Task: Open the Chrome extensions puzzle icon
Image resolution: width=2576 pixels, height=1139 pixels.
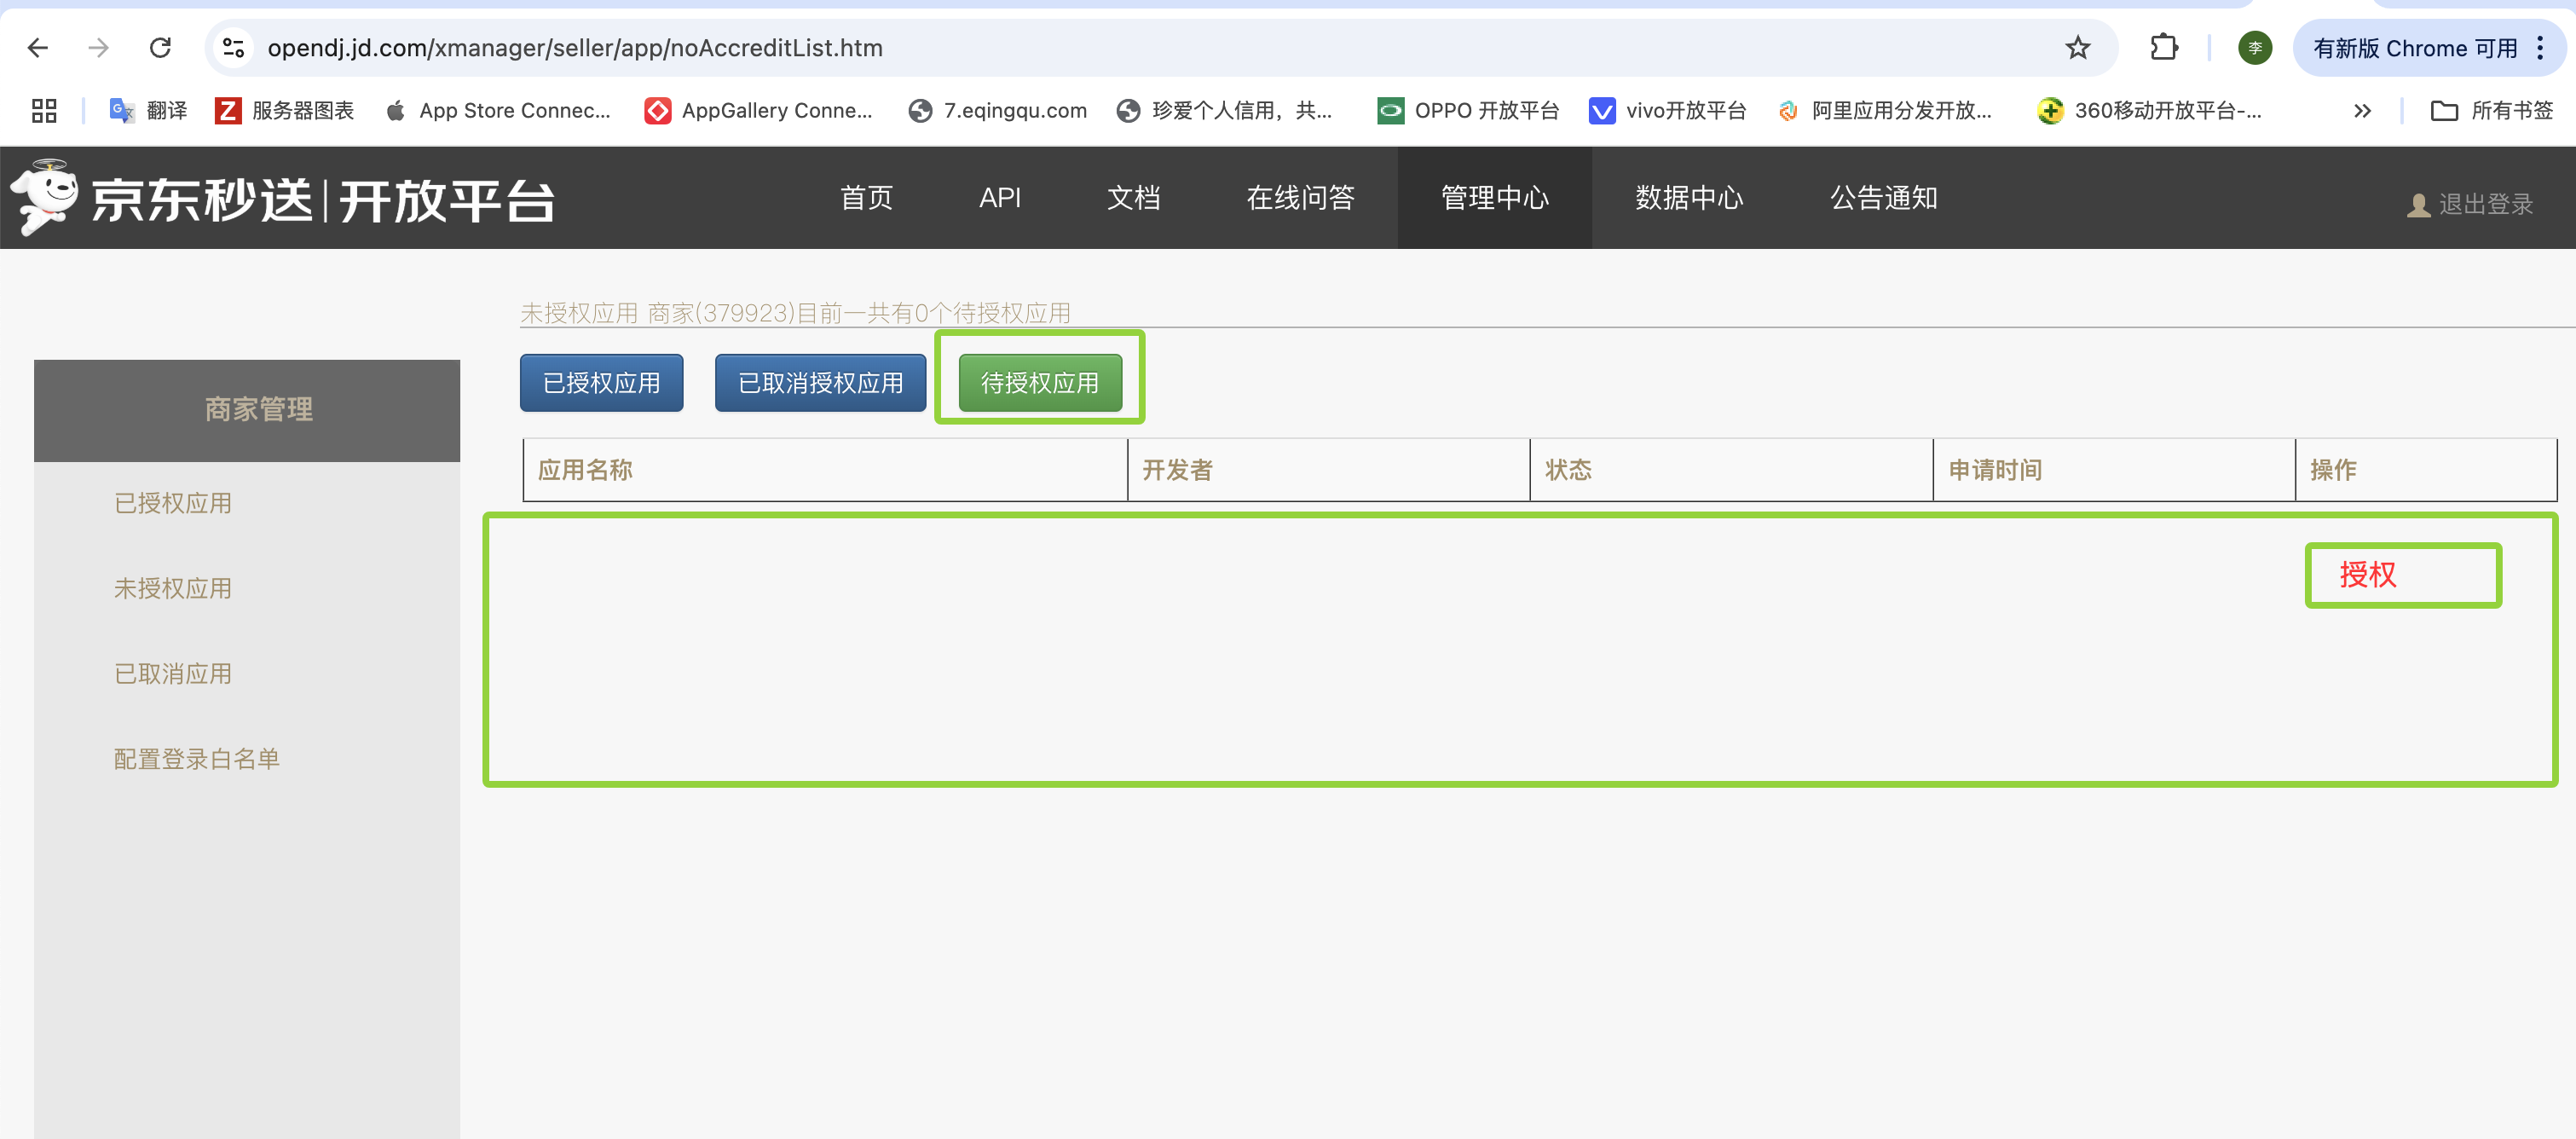Action: 2164,48
